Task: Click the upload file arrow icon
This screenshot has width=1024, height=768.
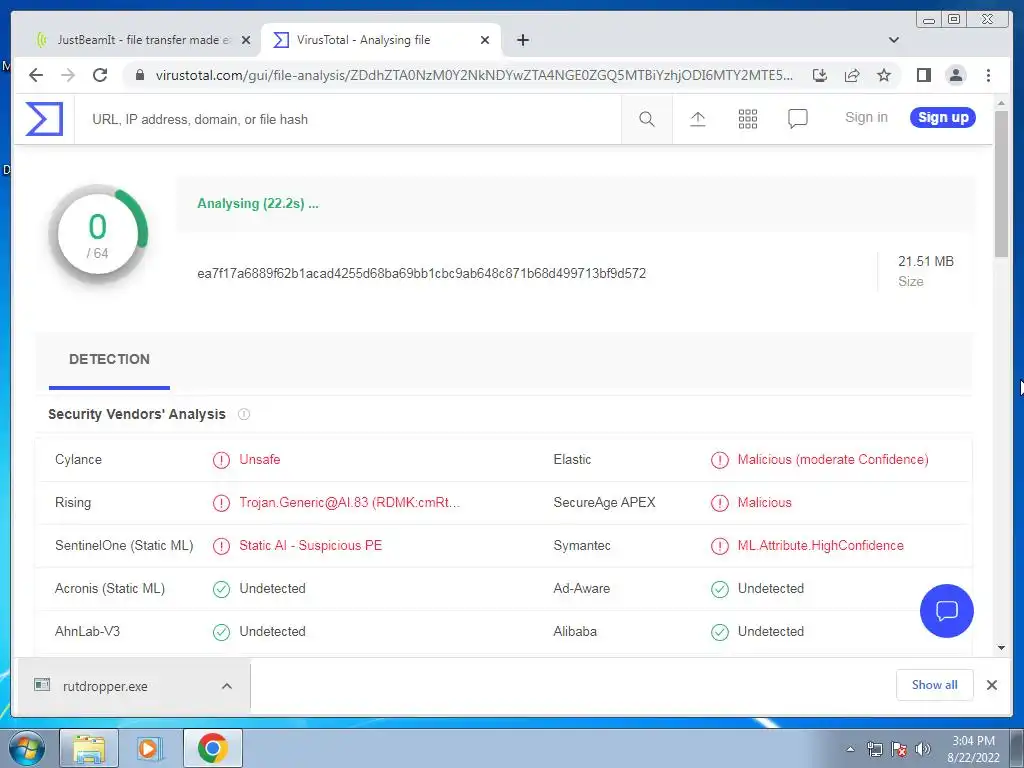Action: point(697,119)
